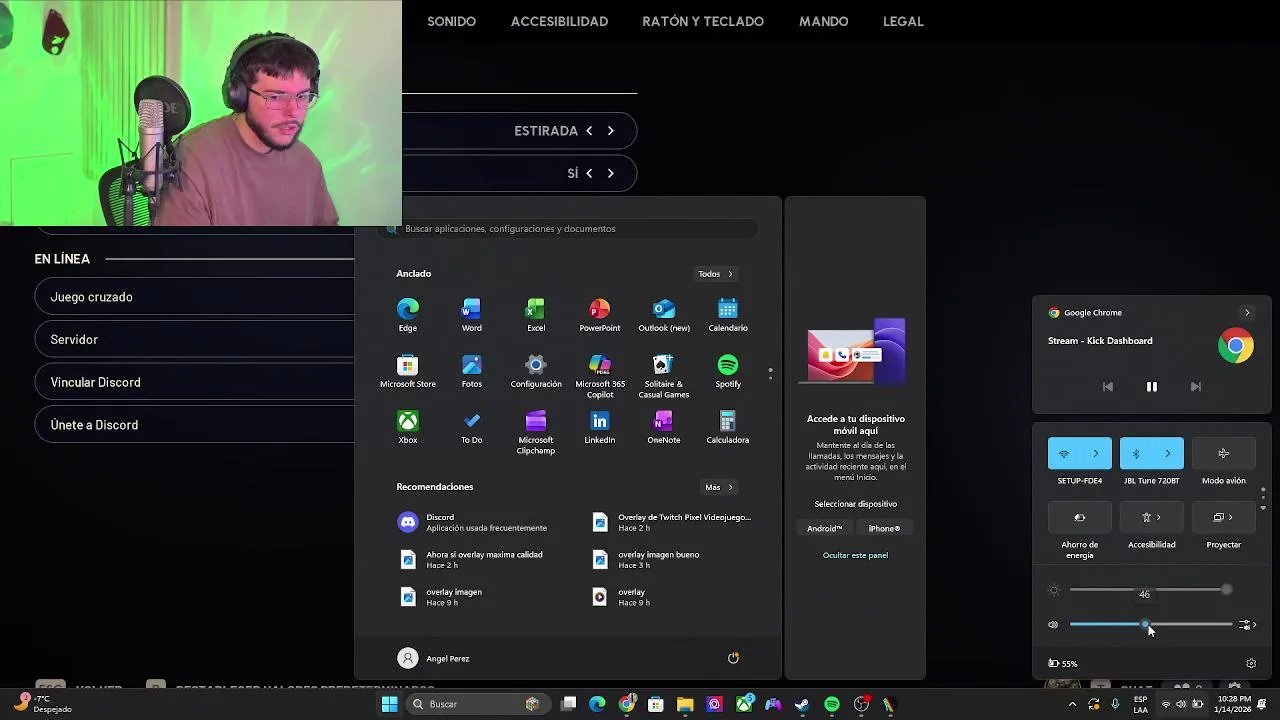The image size is (1280, 720).
Task: Show more recommendations with Más
Action: coord(718,487)
